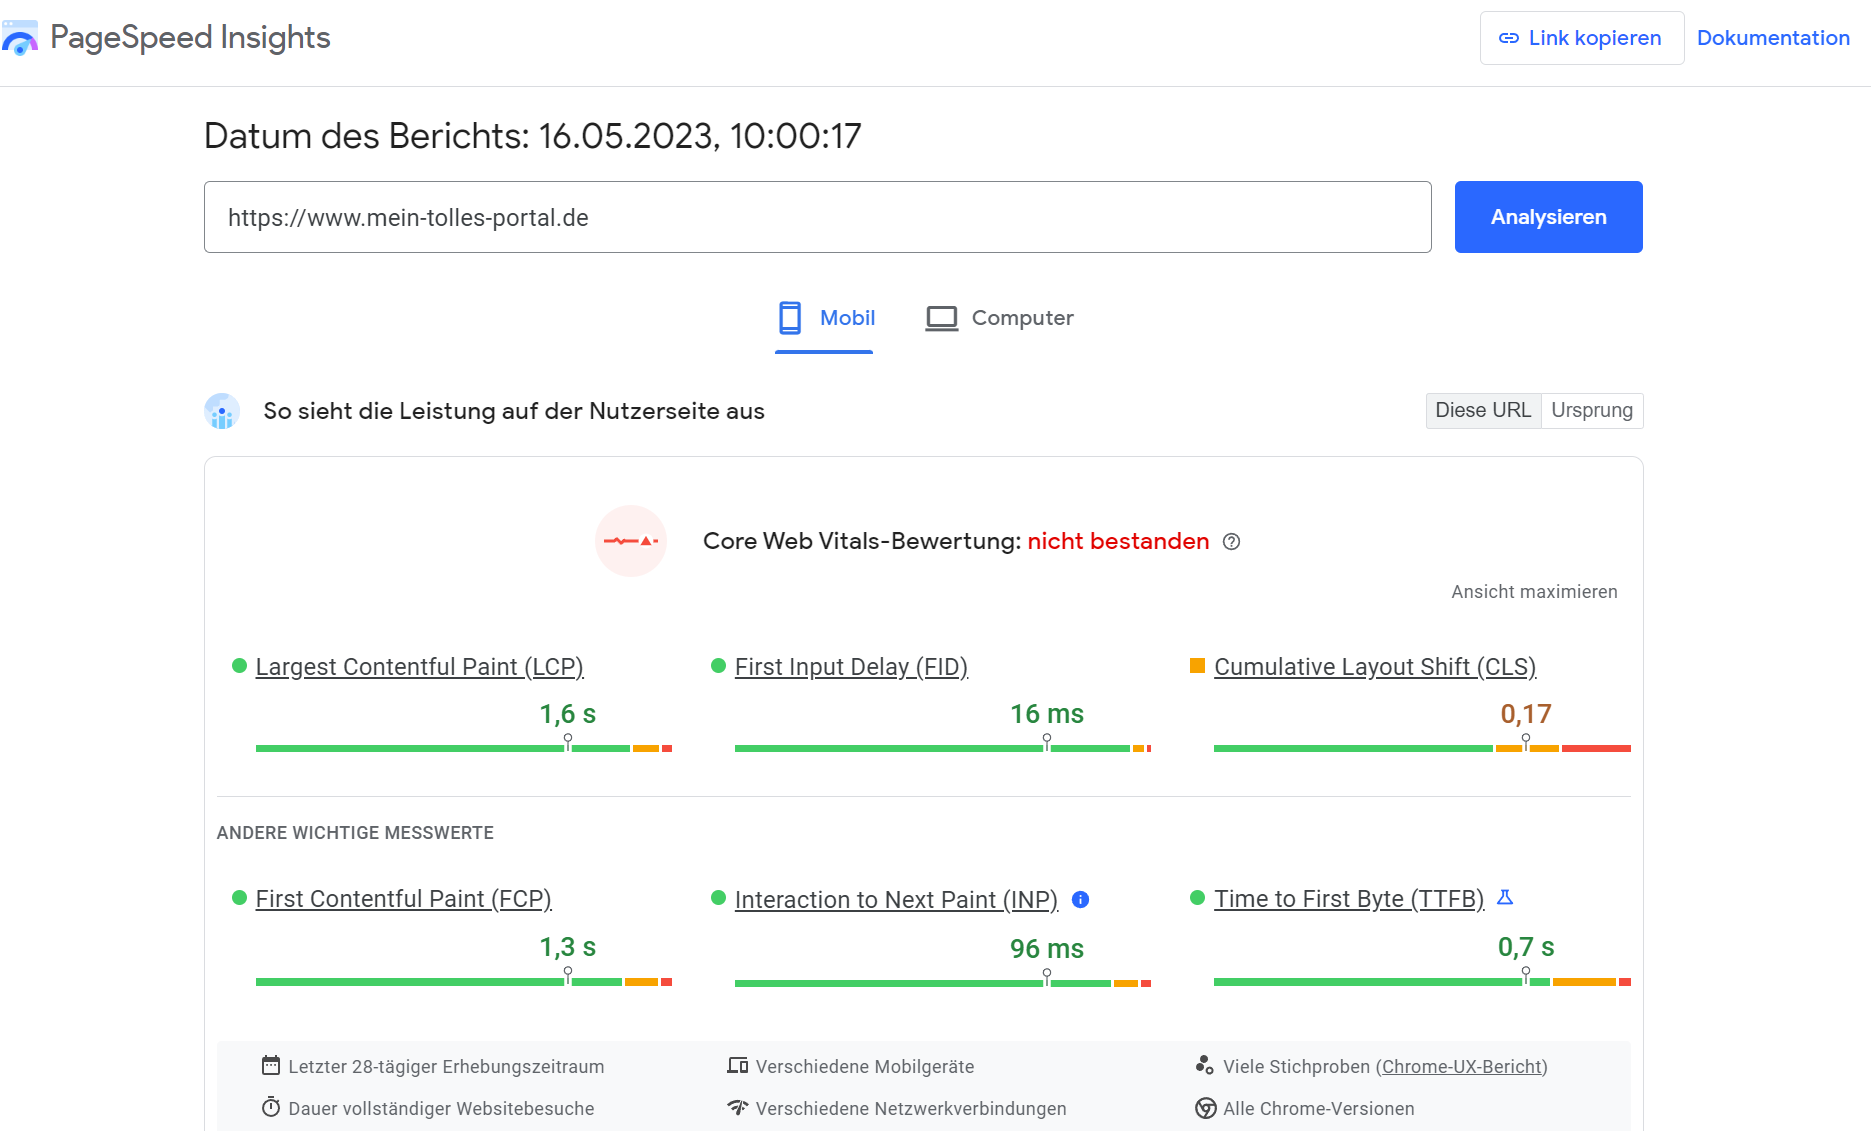The height and width of the screenshot is (1131, 1871).
Task: Click the Link kopieren button
Action: click(1581, 38)
